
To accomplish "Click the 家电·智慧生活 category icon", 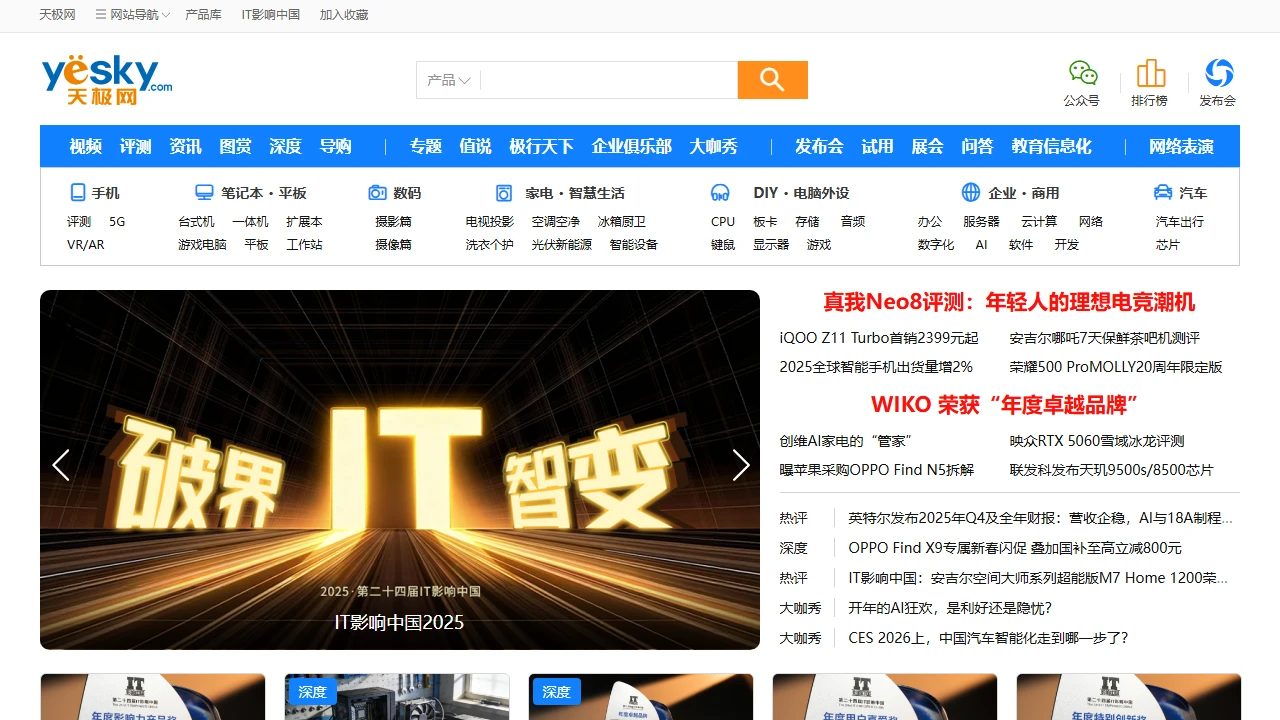I will click(x=504, y=192).
